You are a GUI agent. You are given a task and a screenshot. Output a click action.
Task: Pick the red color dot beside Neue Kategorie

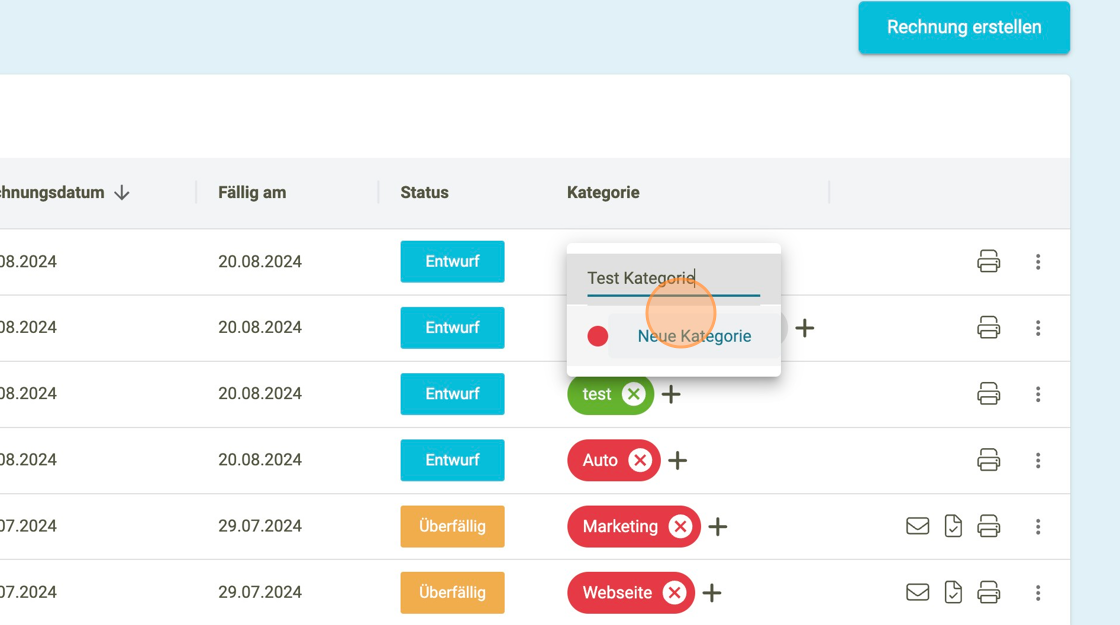tap(598, 336)
